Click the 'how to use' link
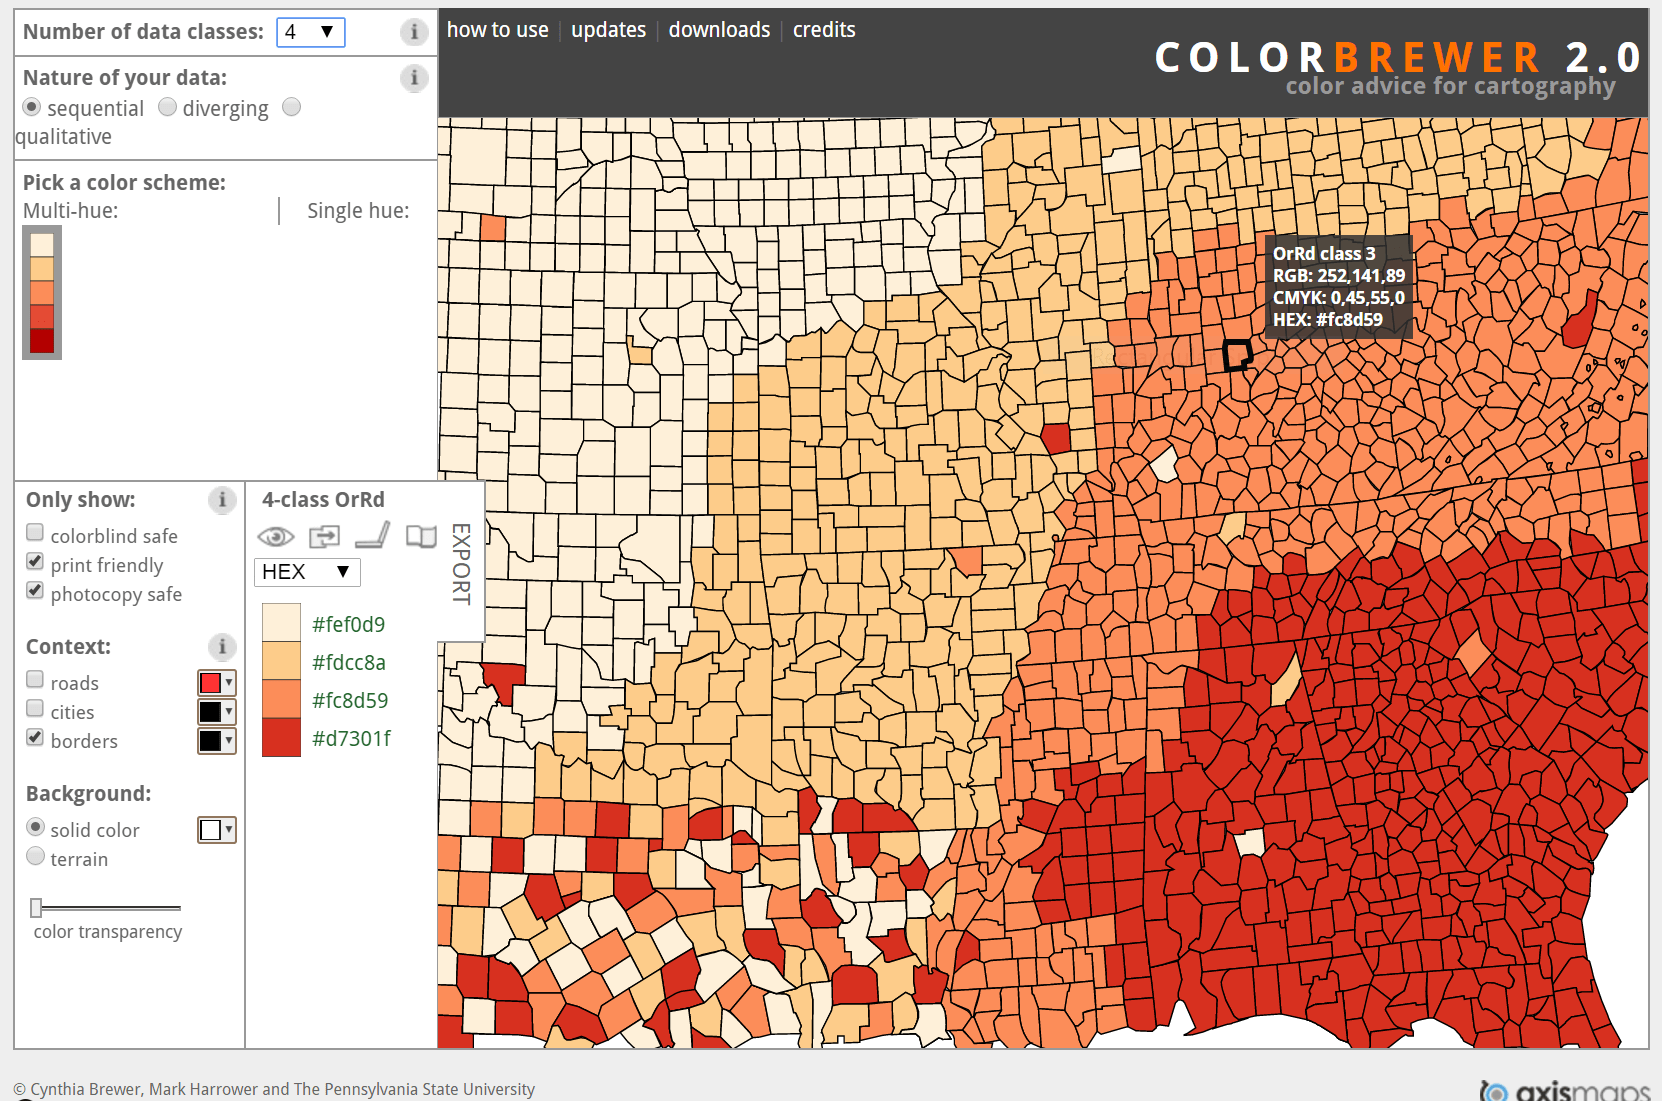This screenshot has height=1101, width=1662. pyautogui.click(x=497, y=29)
